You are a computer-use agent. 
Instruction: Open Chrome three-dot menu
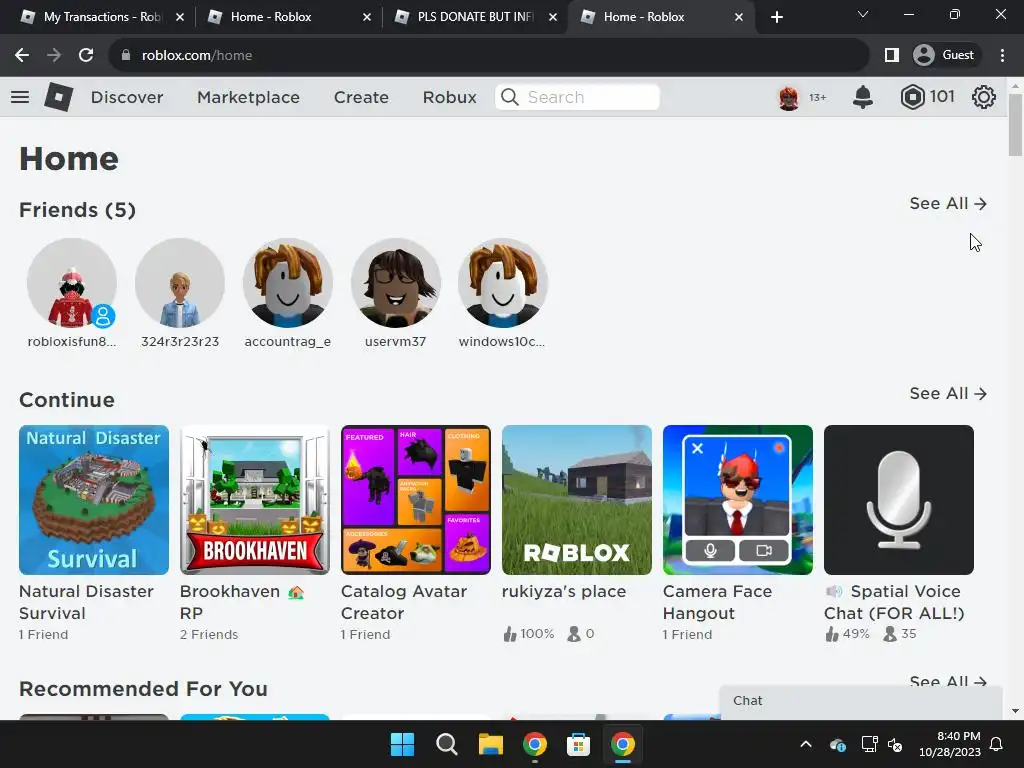1002,56
